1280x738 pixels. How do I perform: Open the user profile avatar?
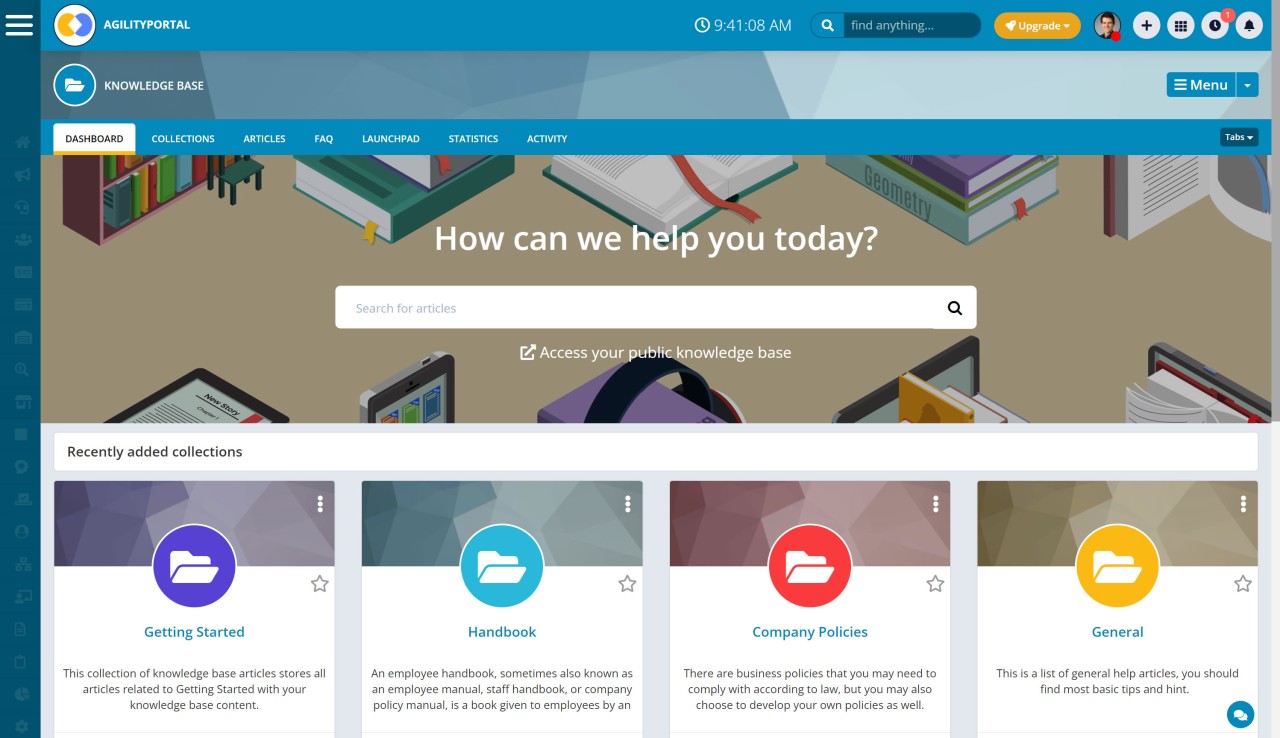[1107, 26]
